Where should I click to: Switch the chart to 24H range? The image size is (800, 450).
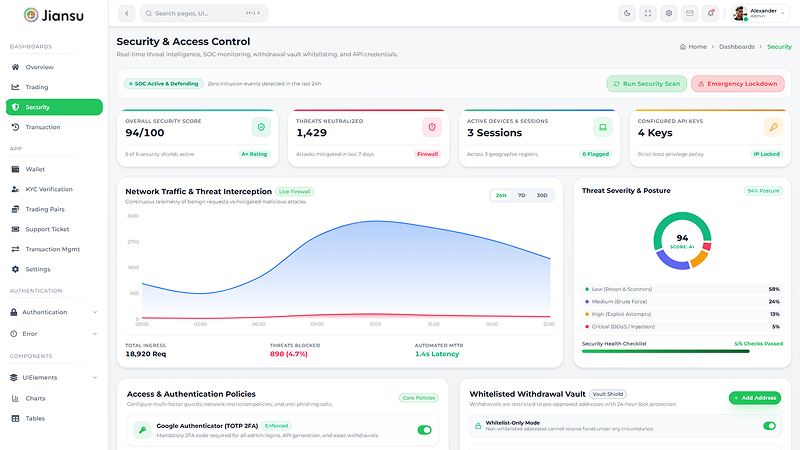pos(501,195)
